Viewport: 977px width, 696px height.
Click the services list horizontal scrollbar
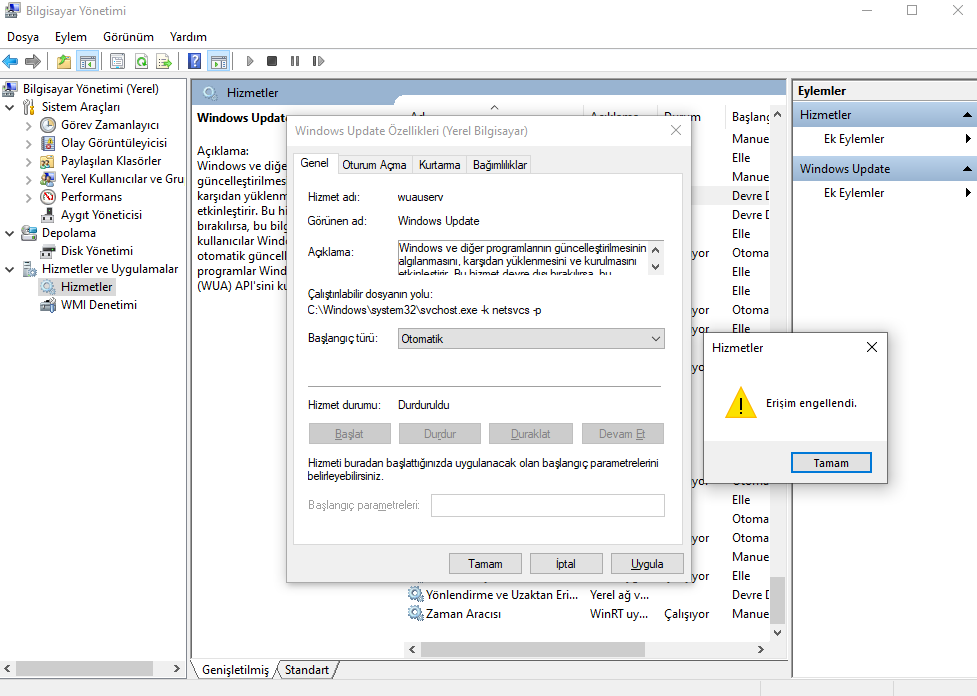coord(533,649)
